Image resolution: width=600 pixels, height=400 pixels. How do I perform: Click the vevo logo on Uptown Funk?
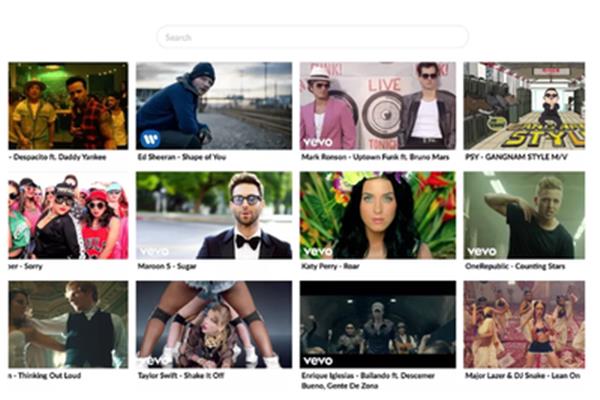318,143
